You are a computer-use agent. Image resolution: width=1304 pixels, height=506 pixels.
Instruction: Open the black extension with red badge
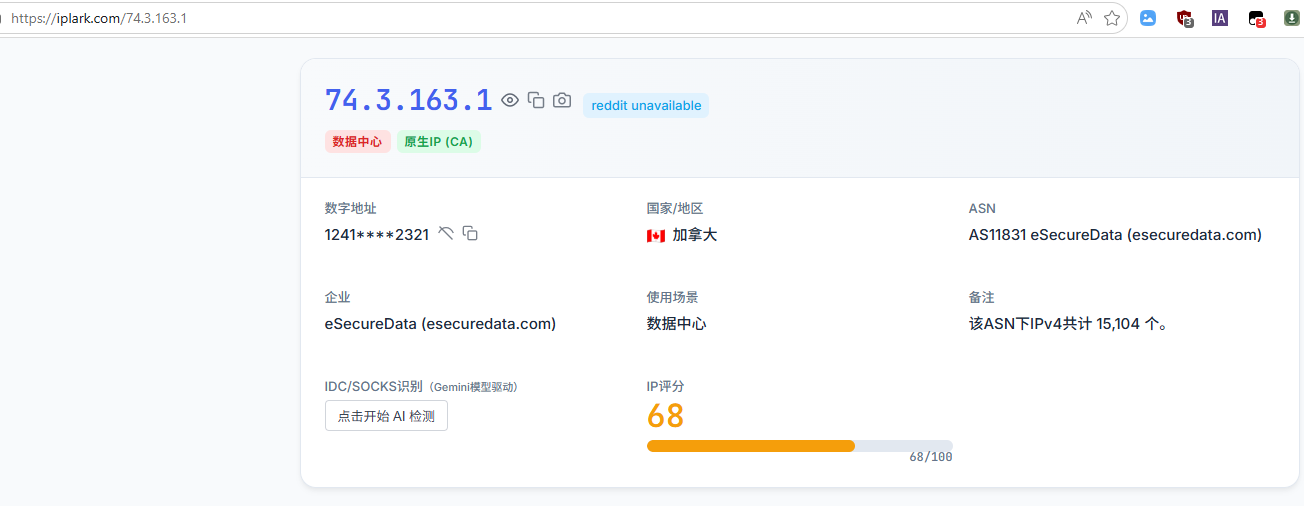[x=1256, y=18]
